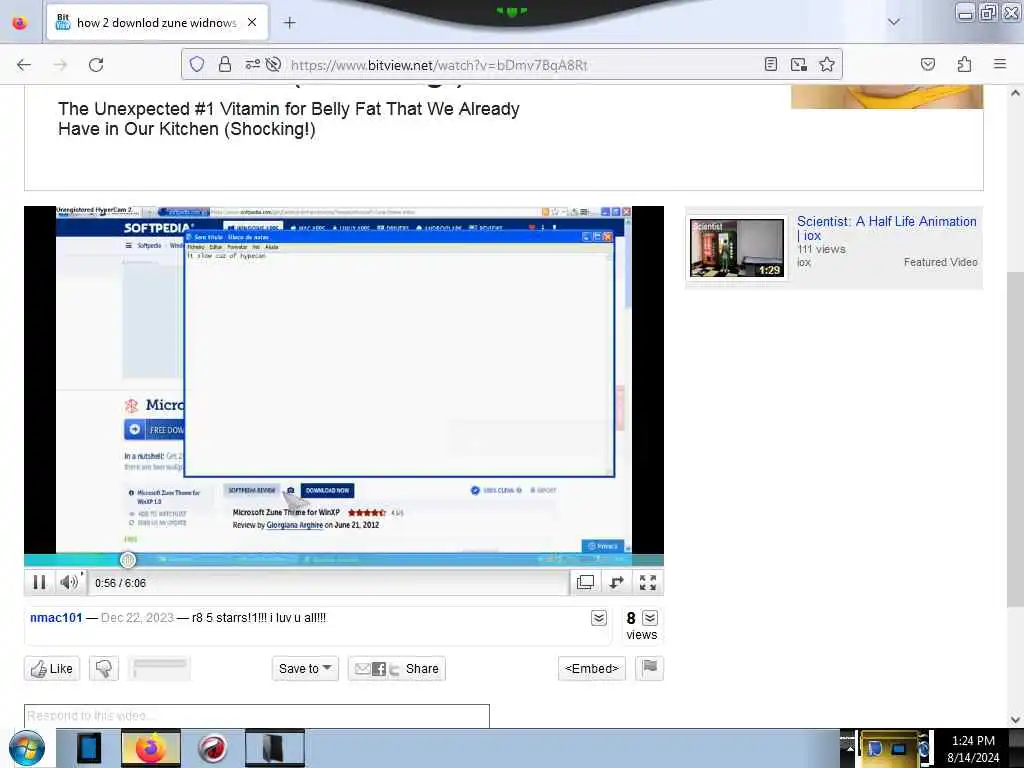Flag the video with the flag icon
Viewport: 1024px width, 768px height.
649,669
